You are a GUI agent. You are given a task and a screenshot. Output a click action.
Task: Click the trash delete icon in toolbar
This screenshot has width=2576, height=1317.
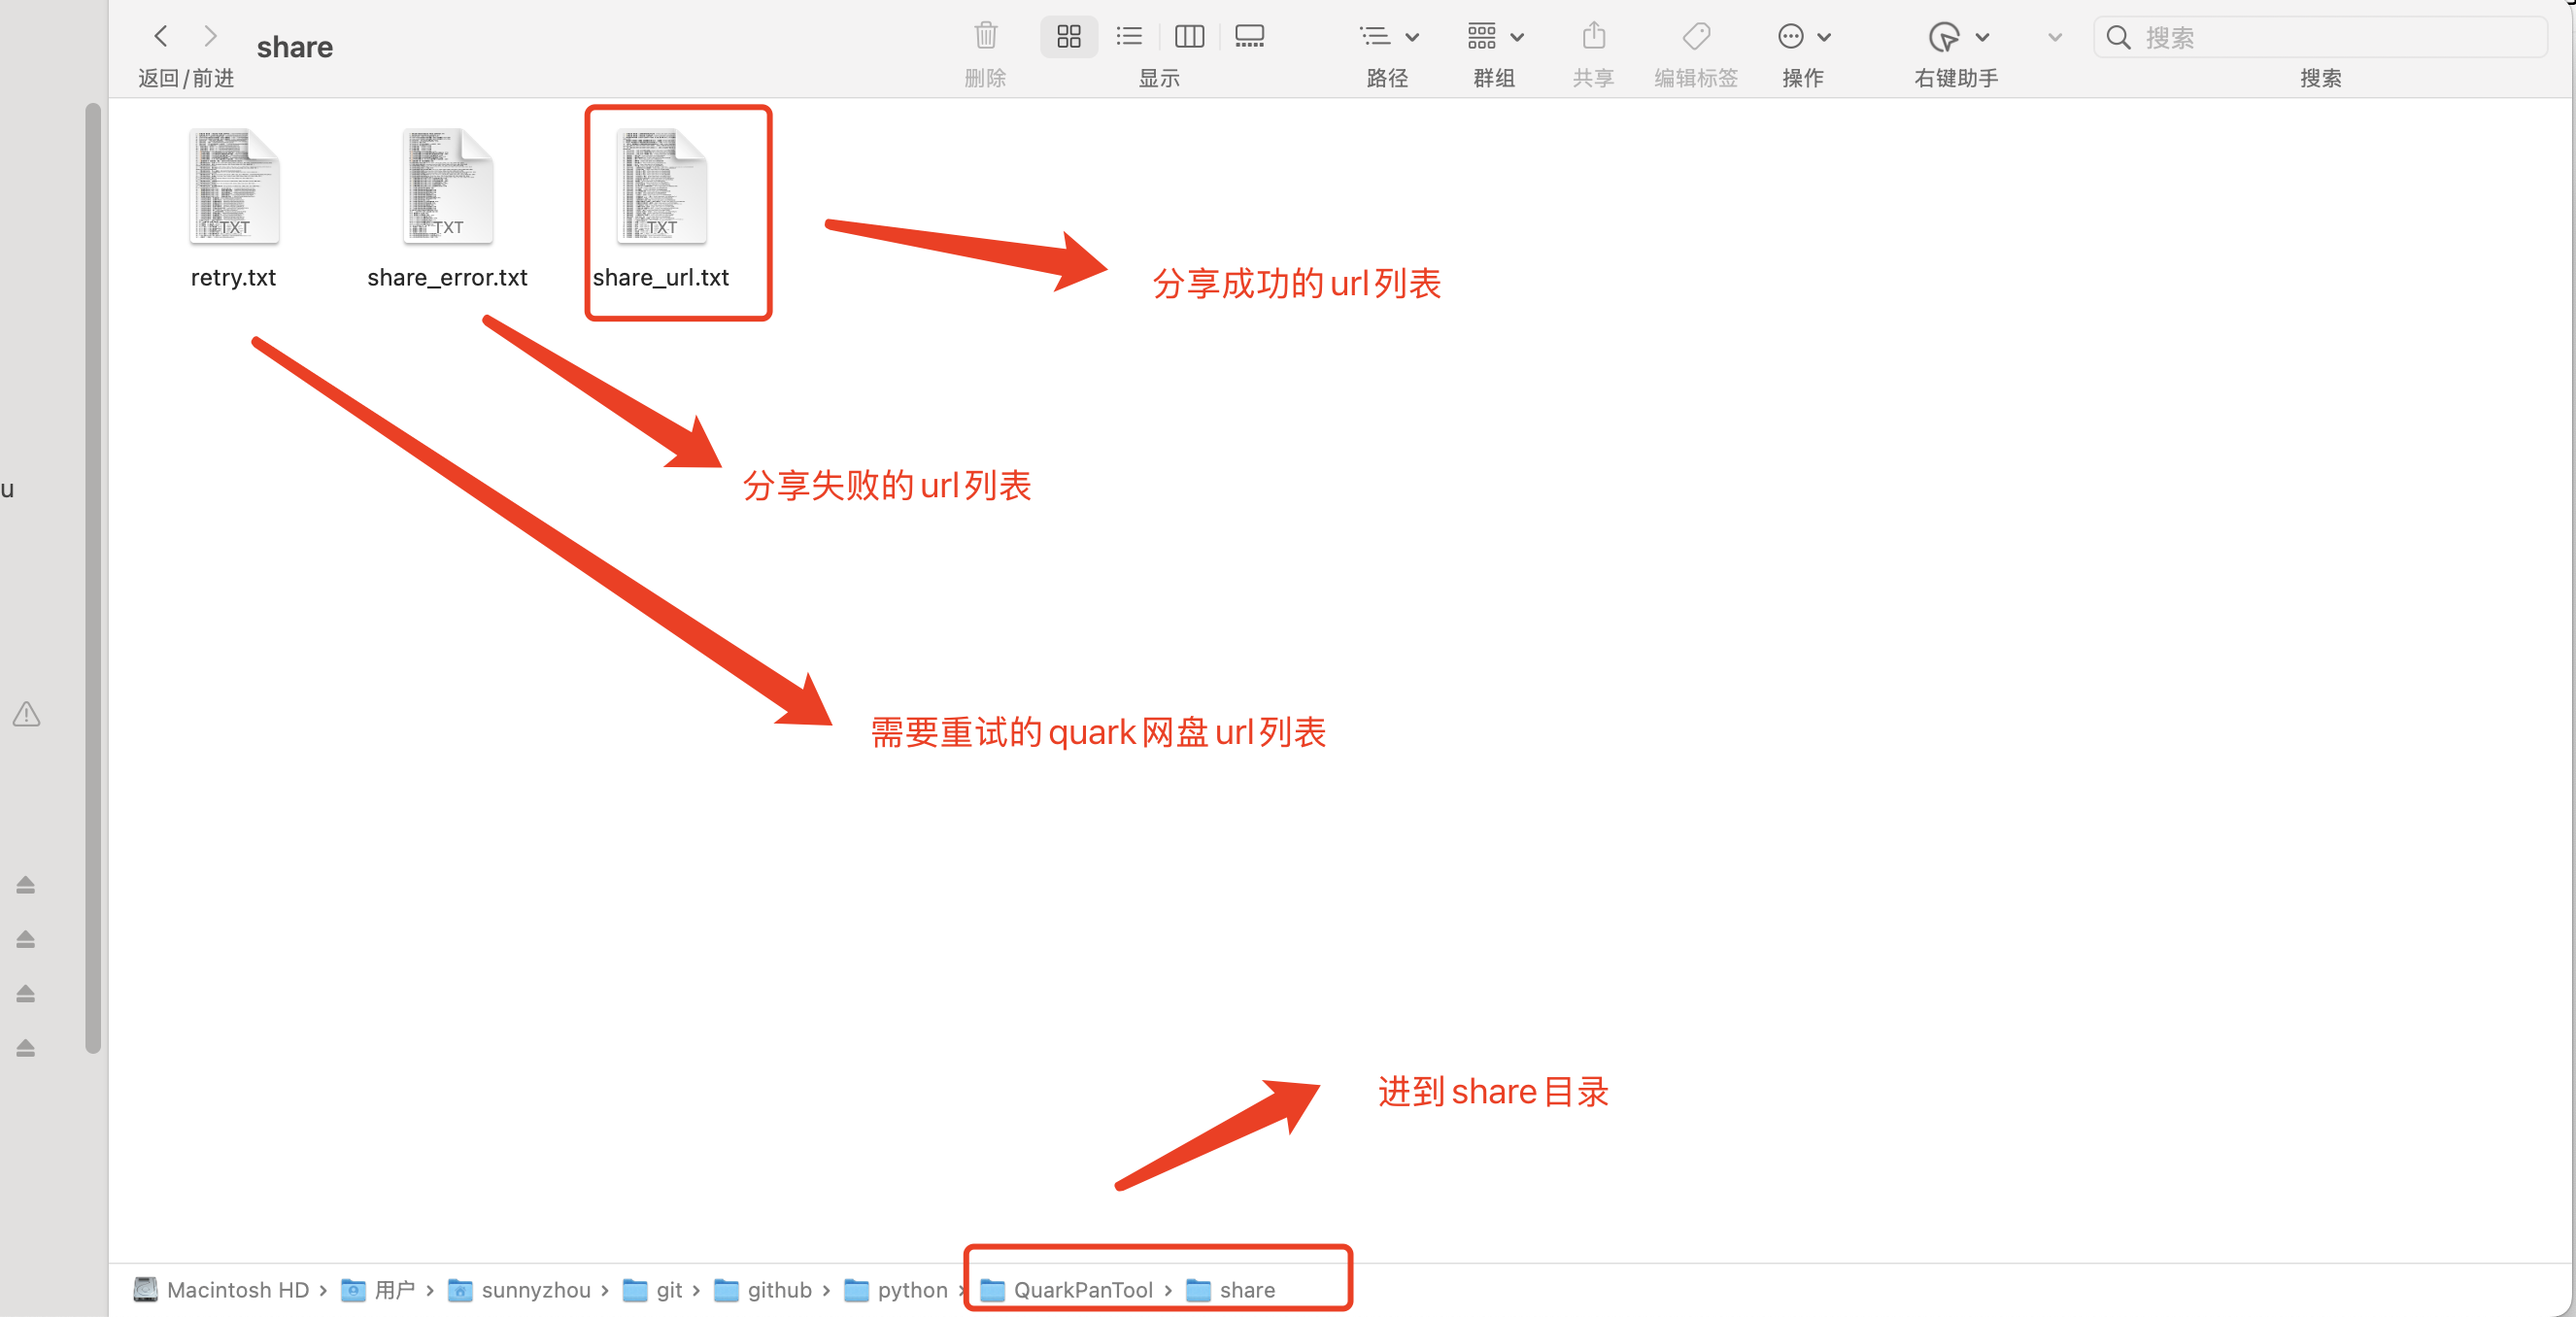[x=985, y=37]
